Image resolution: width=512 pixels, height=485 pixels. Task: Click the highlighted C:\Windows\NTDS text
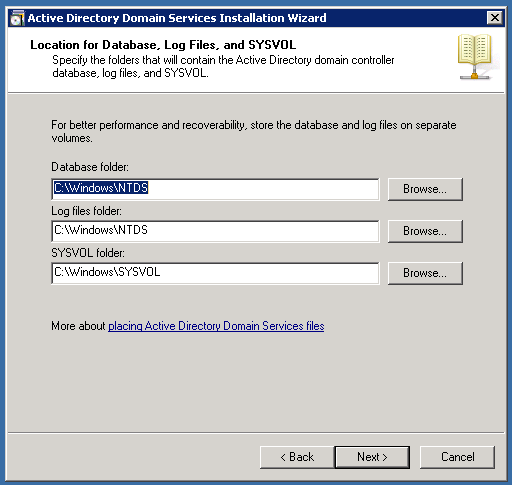point(101,188)
